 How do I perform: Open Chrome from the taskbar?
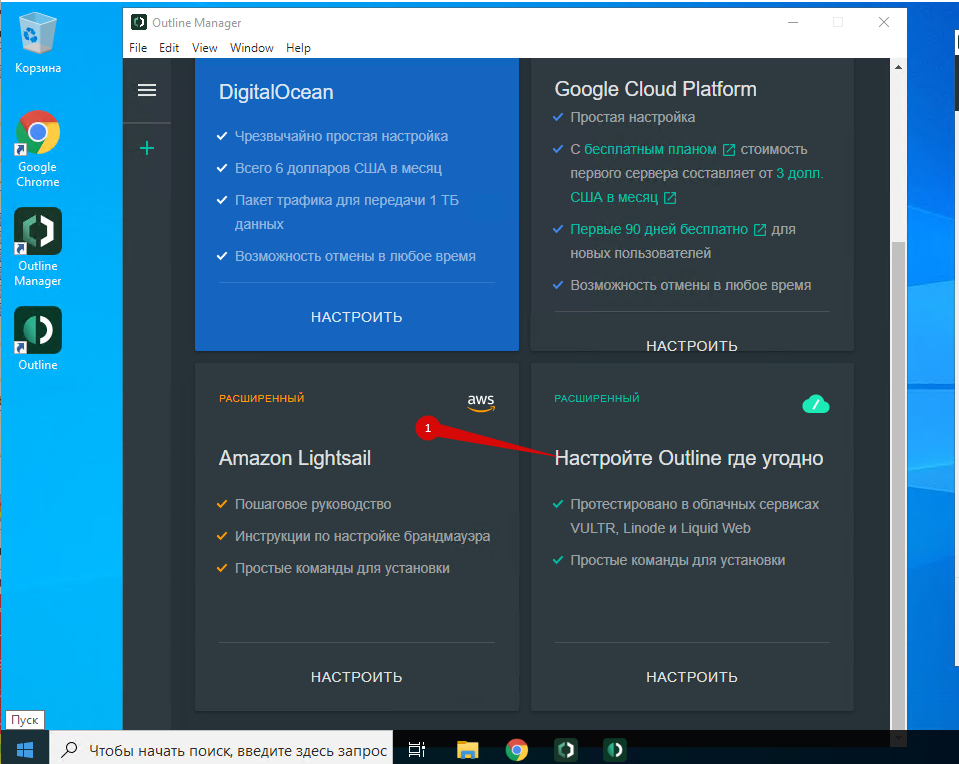[517, 749]
